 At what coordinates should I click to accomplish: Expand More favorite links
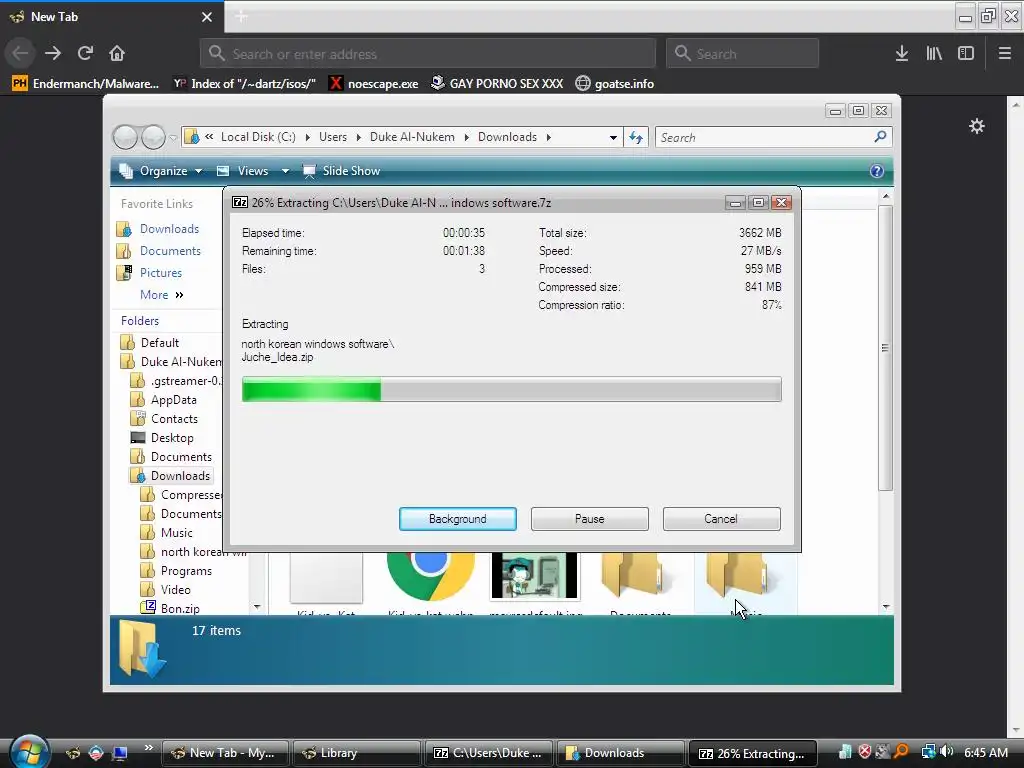pos(162,295)
